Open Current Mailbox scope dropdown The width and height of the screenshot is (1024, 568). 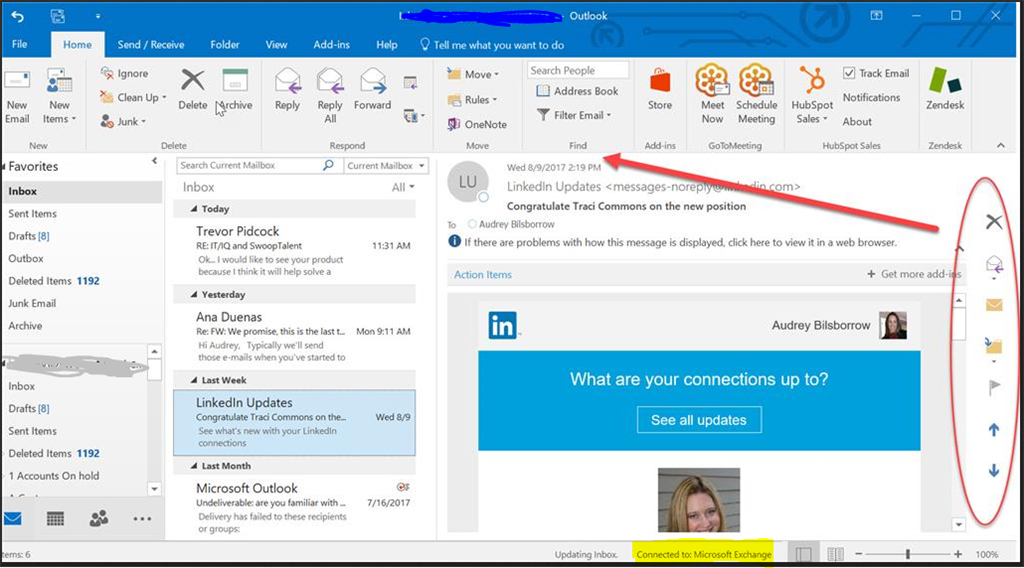click(386, 165)
